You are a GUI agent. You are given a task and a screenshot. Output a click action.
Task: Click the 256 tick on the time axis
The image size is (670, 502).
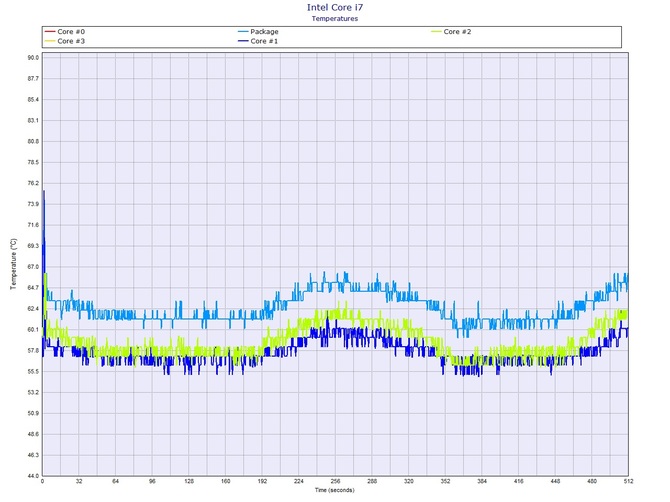tap(335, 481)
